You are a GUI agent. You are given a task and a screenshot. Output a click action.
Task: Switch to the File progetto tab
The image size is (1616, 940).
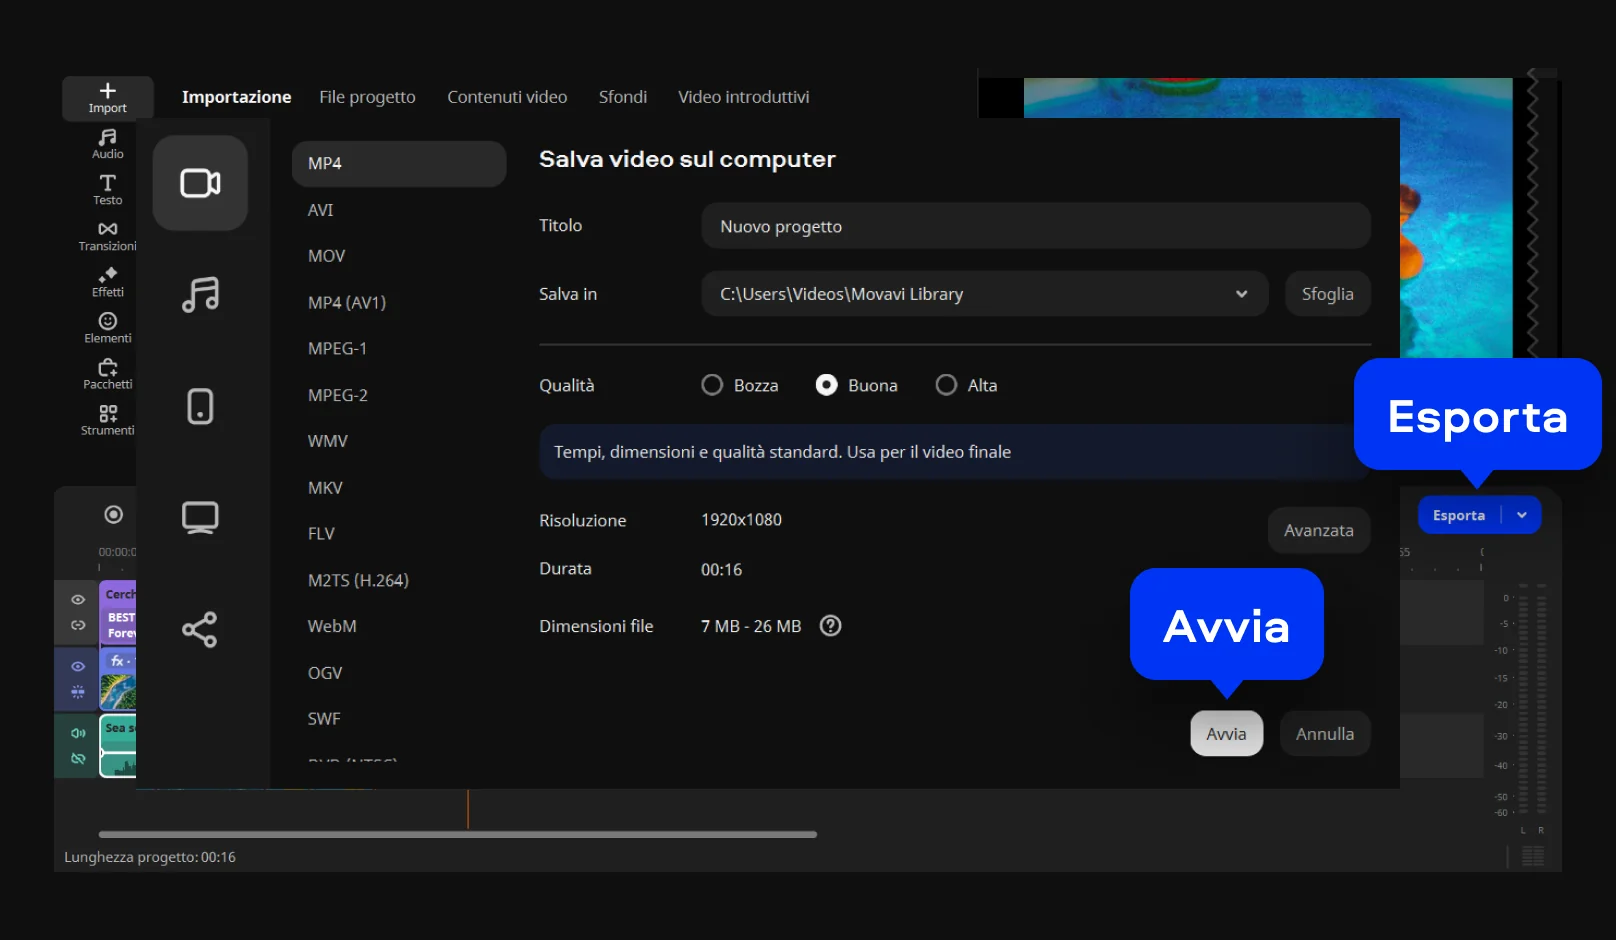(x=367, y=97)
